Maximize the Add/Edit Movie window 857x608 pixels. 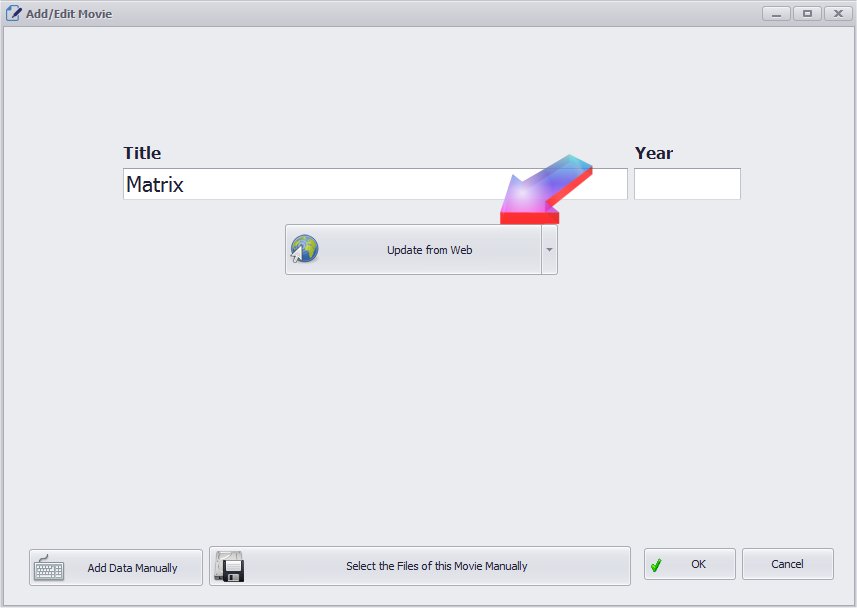[x=807, y=13]
